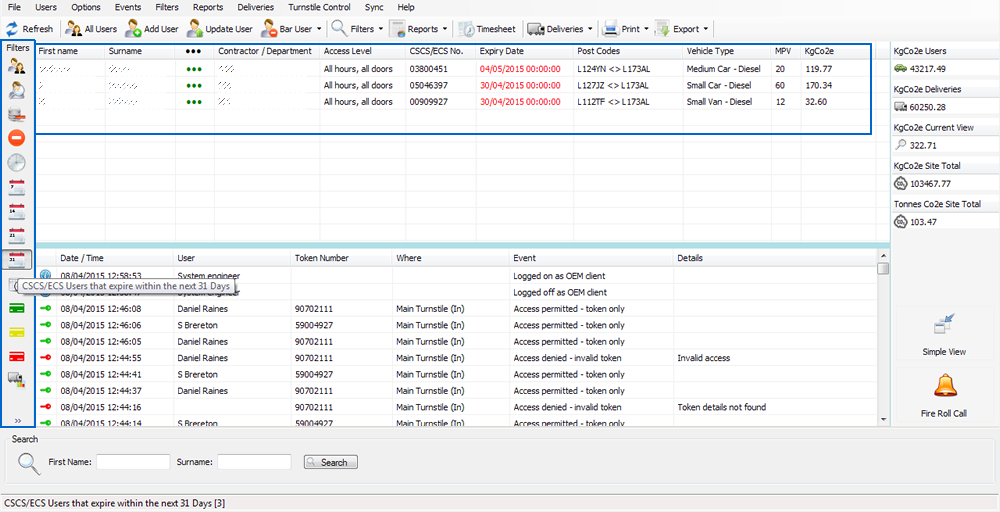Click the yellow card filter icon
The height and width of the screenshot is (512, 1000).
pyautogui.click(x=17, y=332)
